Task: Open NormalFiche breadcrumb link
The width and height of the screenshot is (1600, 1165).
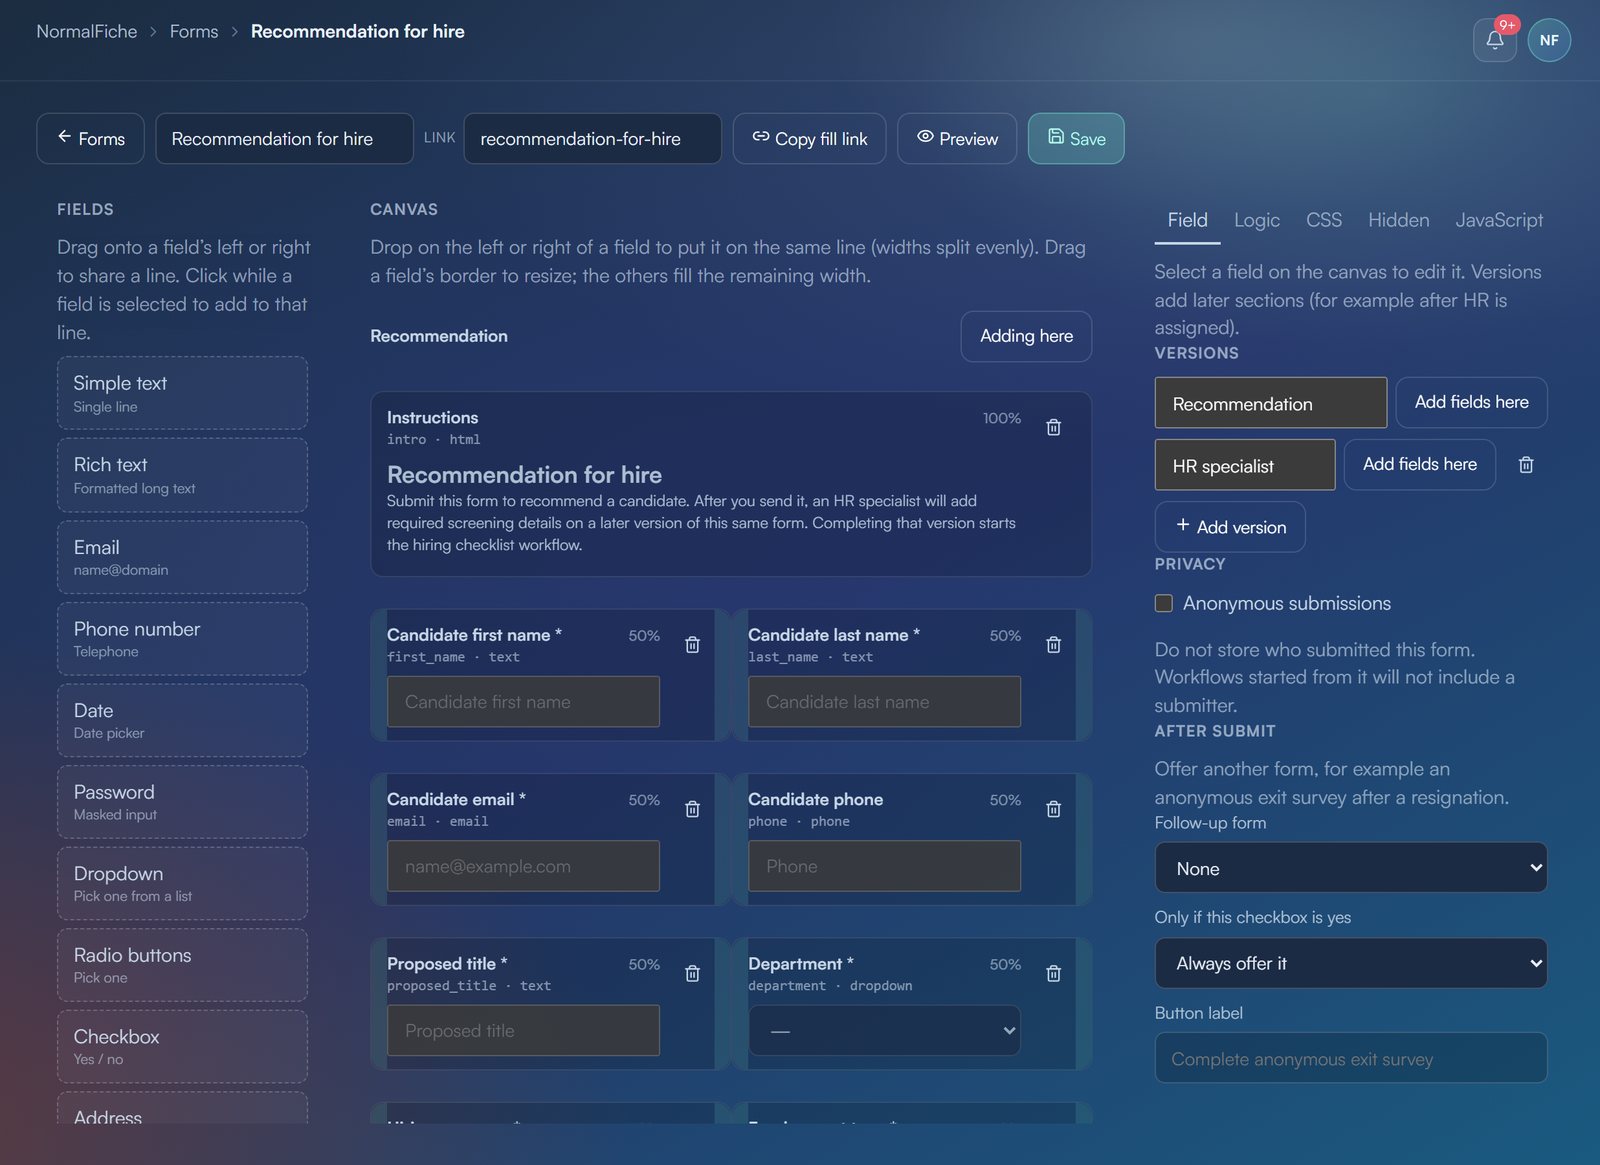Action: pos(87,31)
